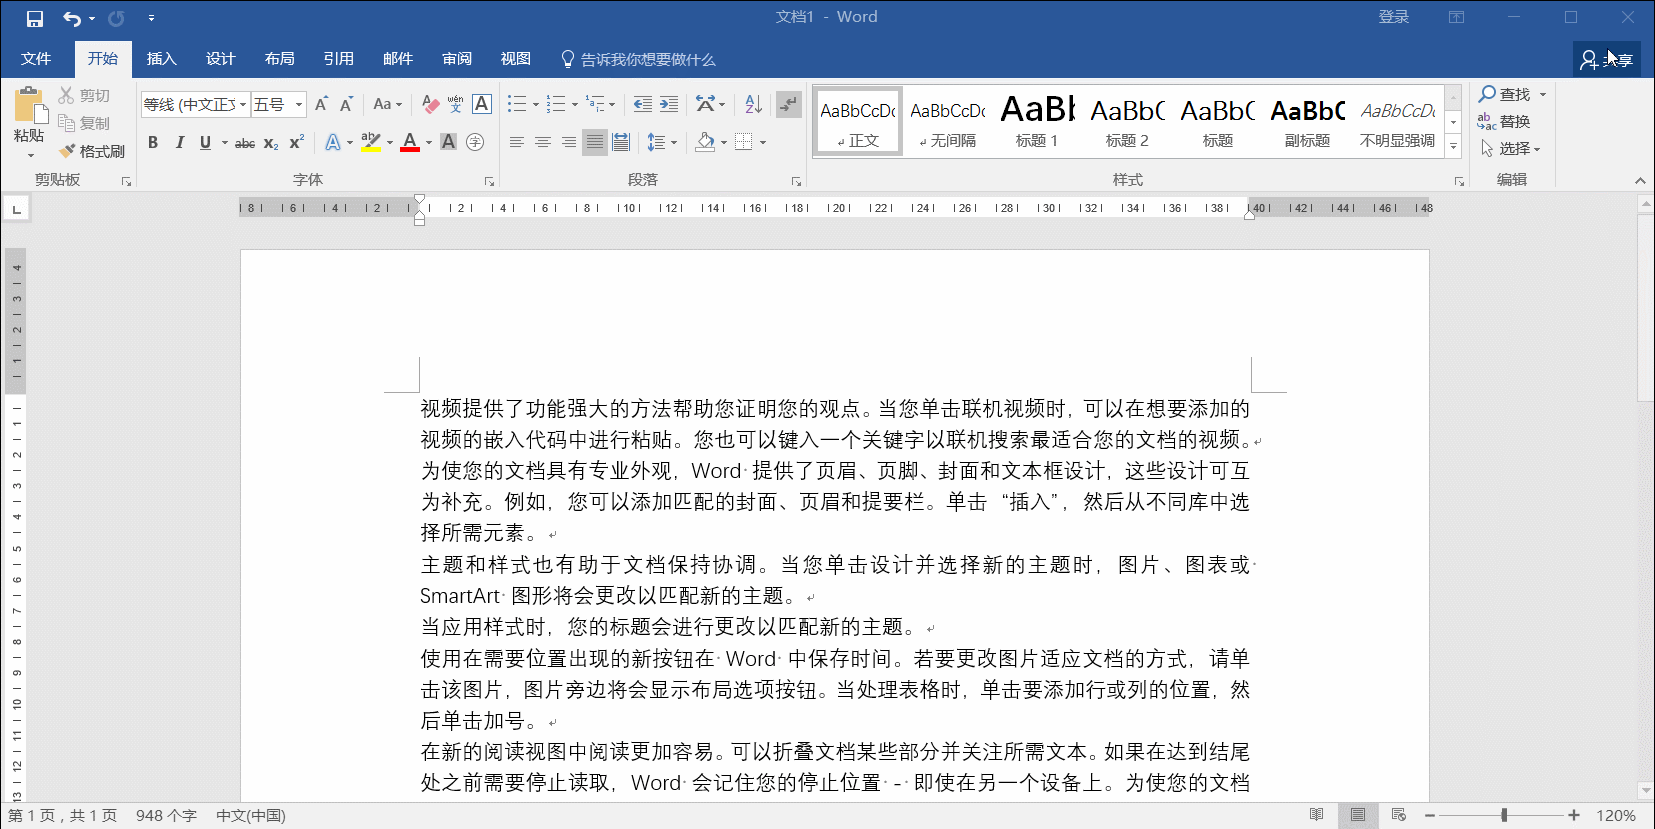The height and width of the screenshot is (829, 1655).
Task: Align text left
Action: coord(516,143)
